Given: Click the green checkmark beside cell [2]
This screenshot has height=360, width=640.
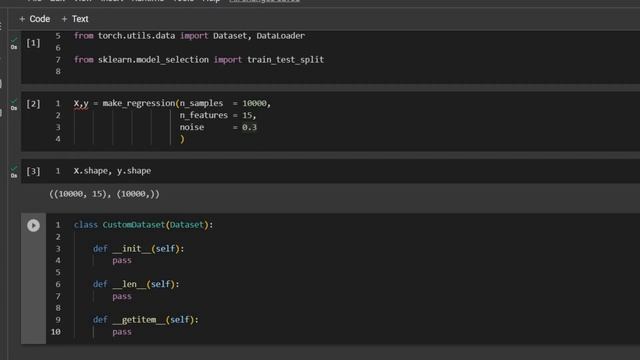Looking at the screenshot, I should click(14, 101).
